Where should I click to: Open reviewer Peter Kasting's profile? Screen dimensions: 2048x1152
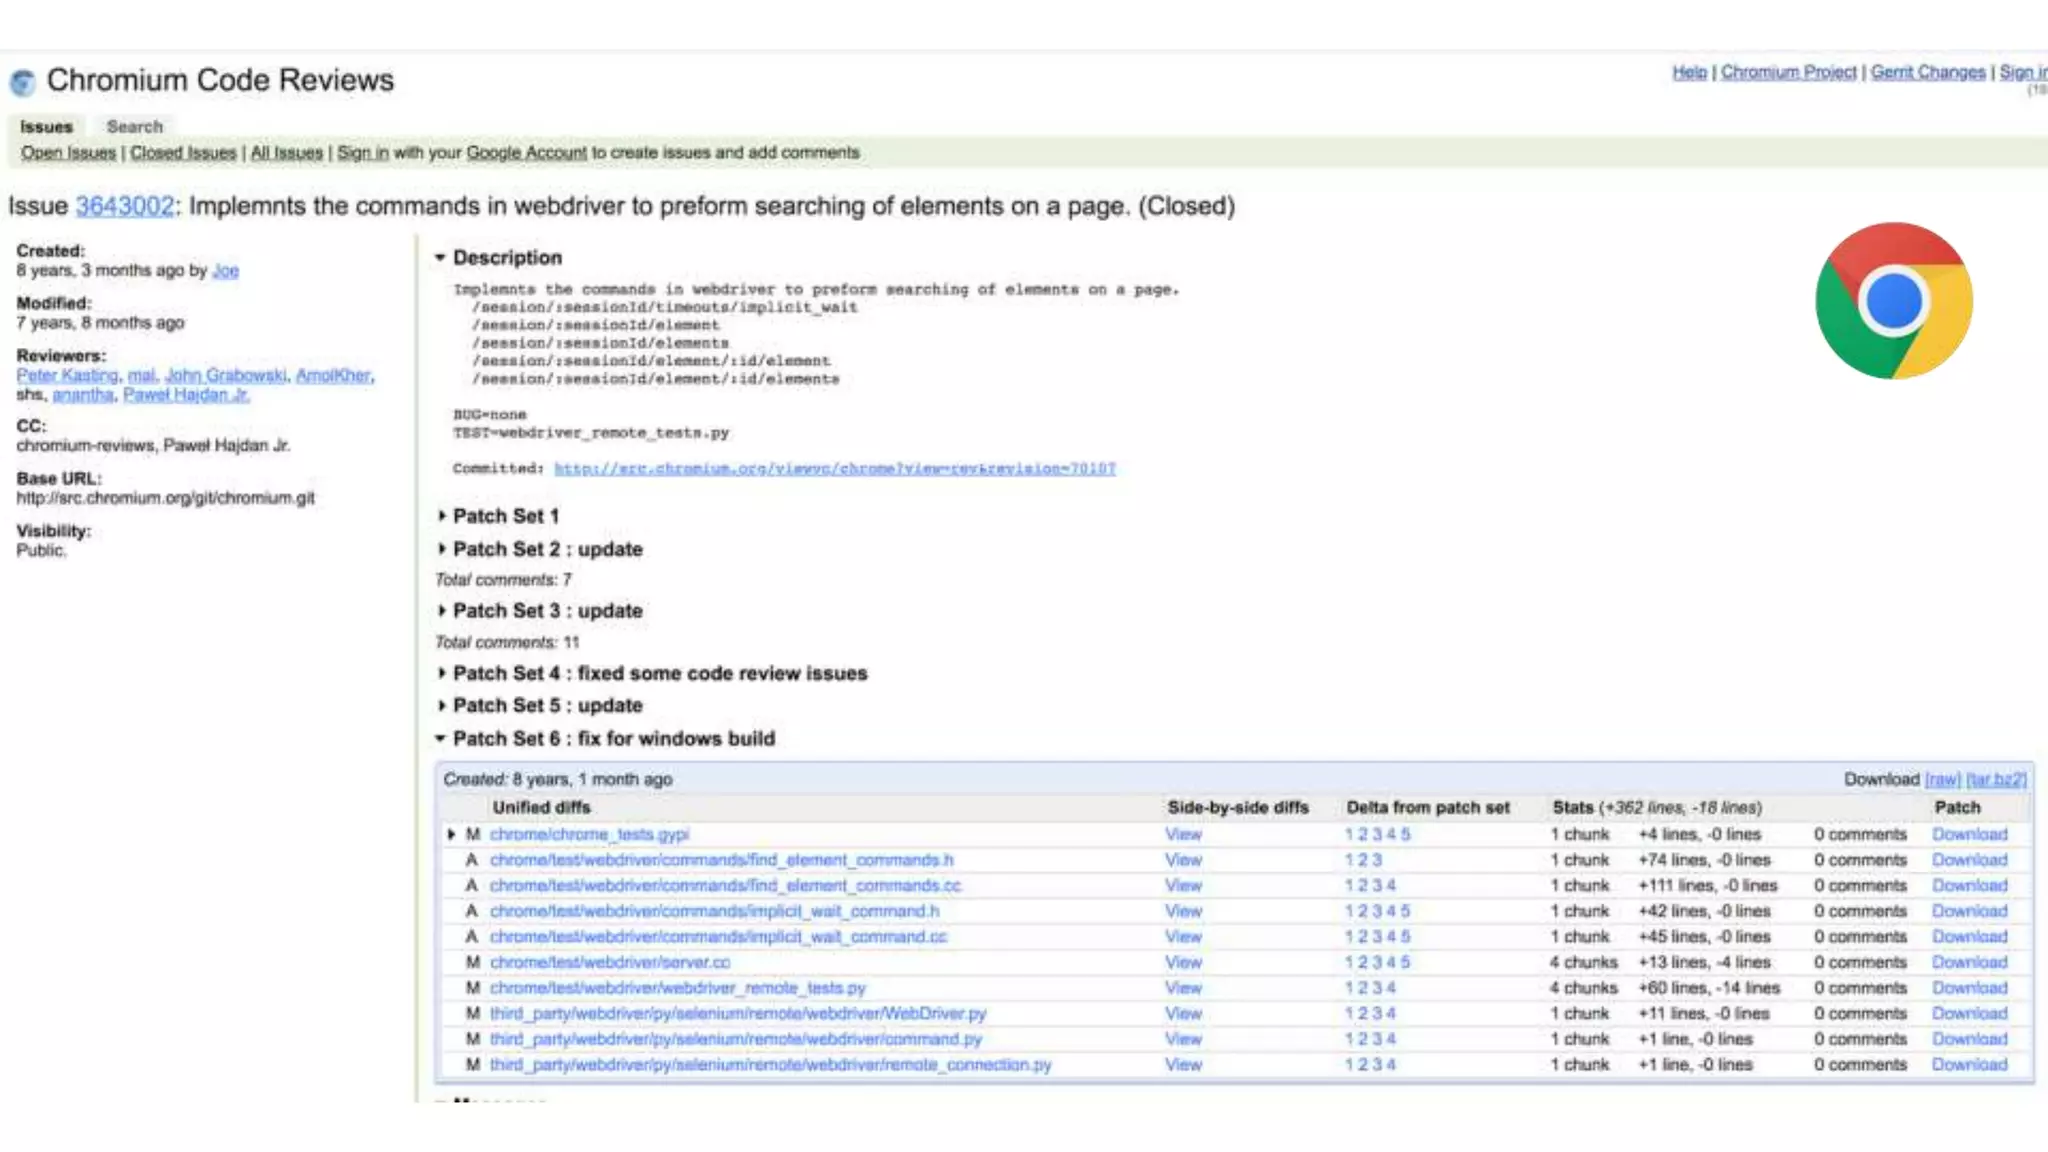click(67, 376)
